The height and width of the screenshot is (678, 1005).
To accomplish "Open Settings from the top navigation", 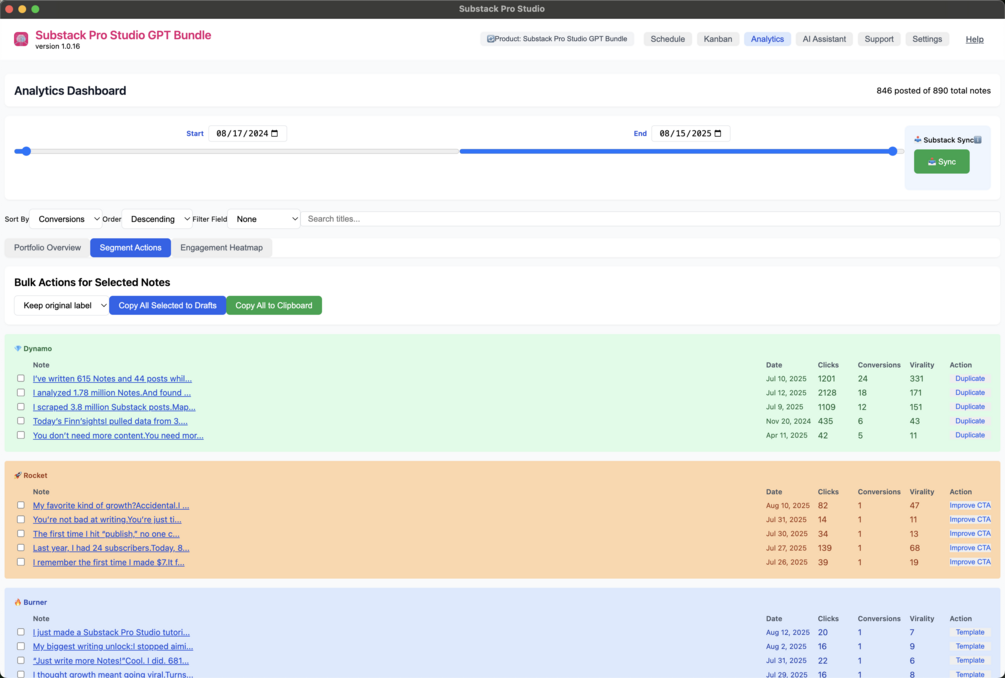I will pyautogui.click(x=927, y=39).
